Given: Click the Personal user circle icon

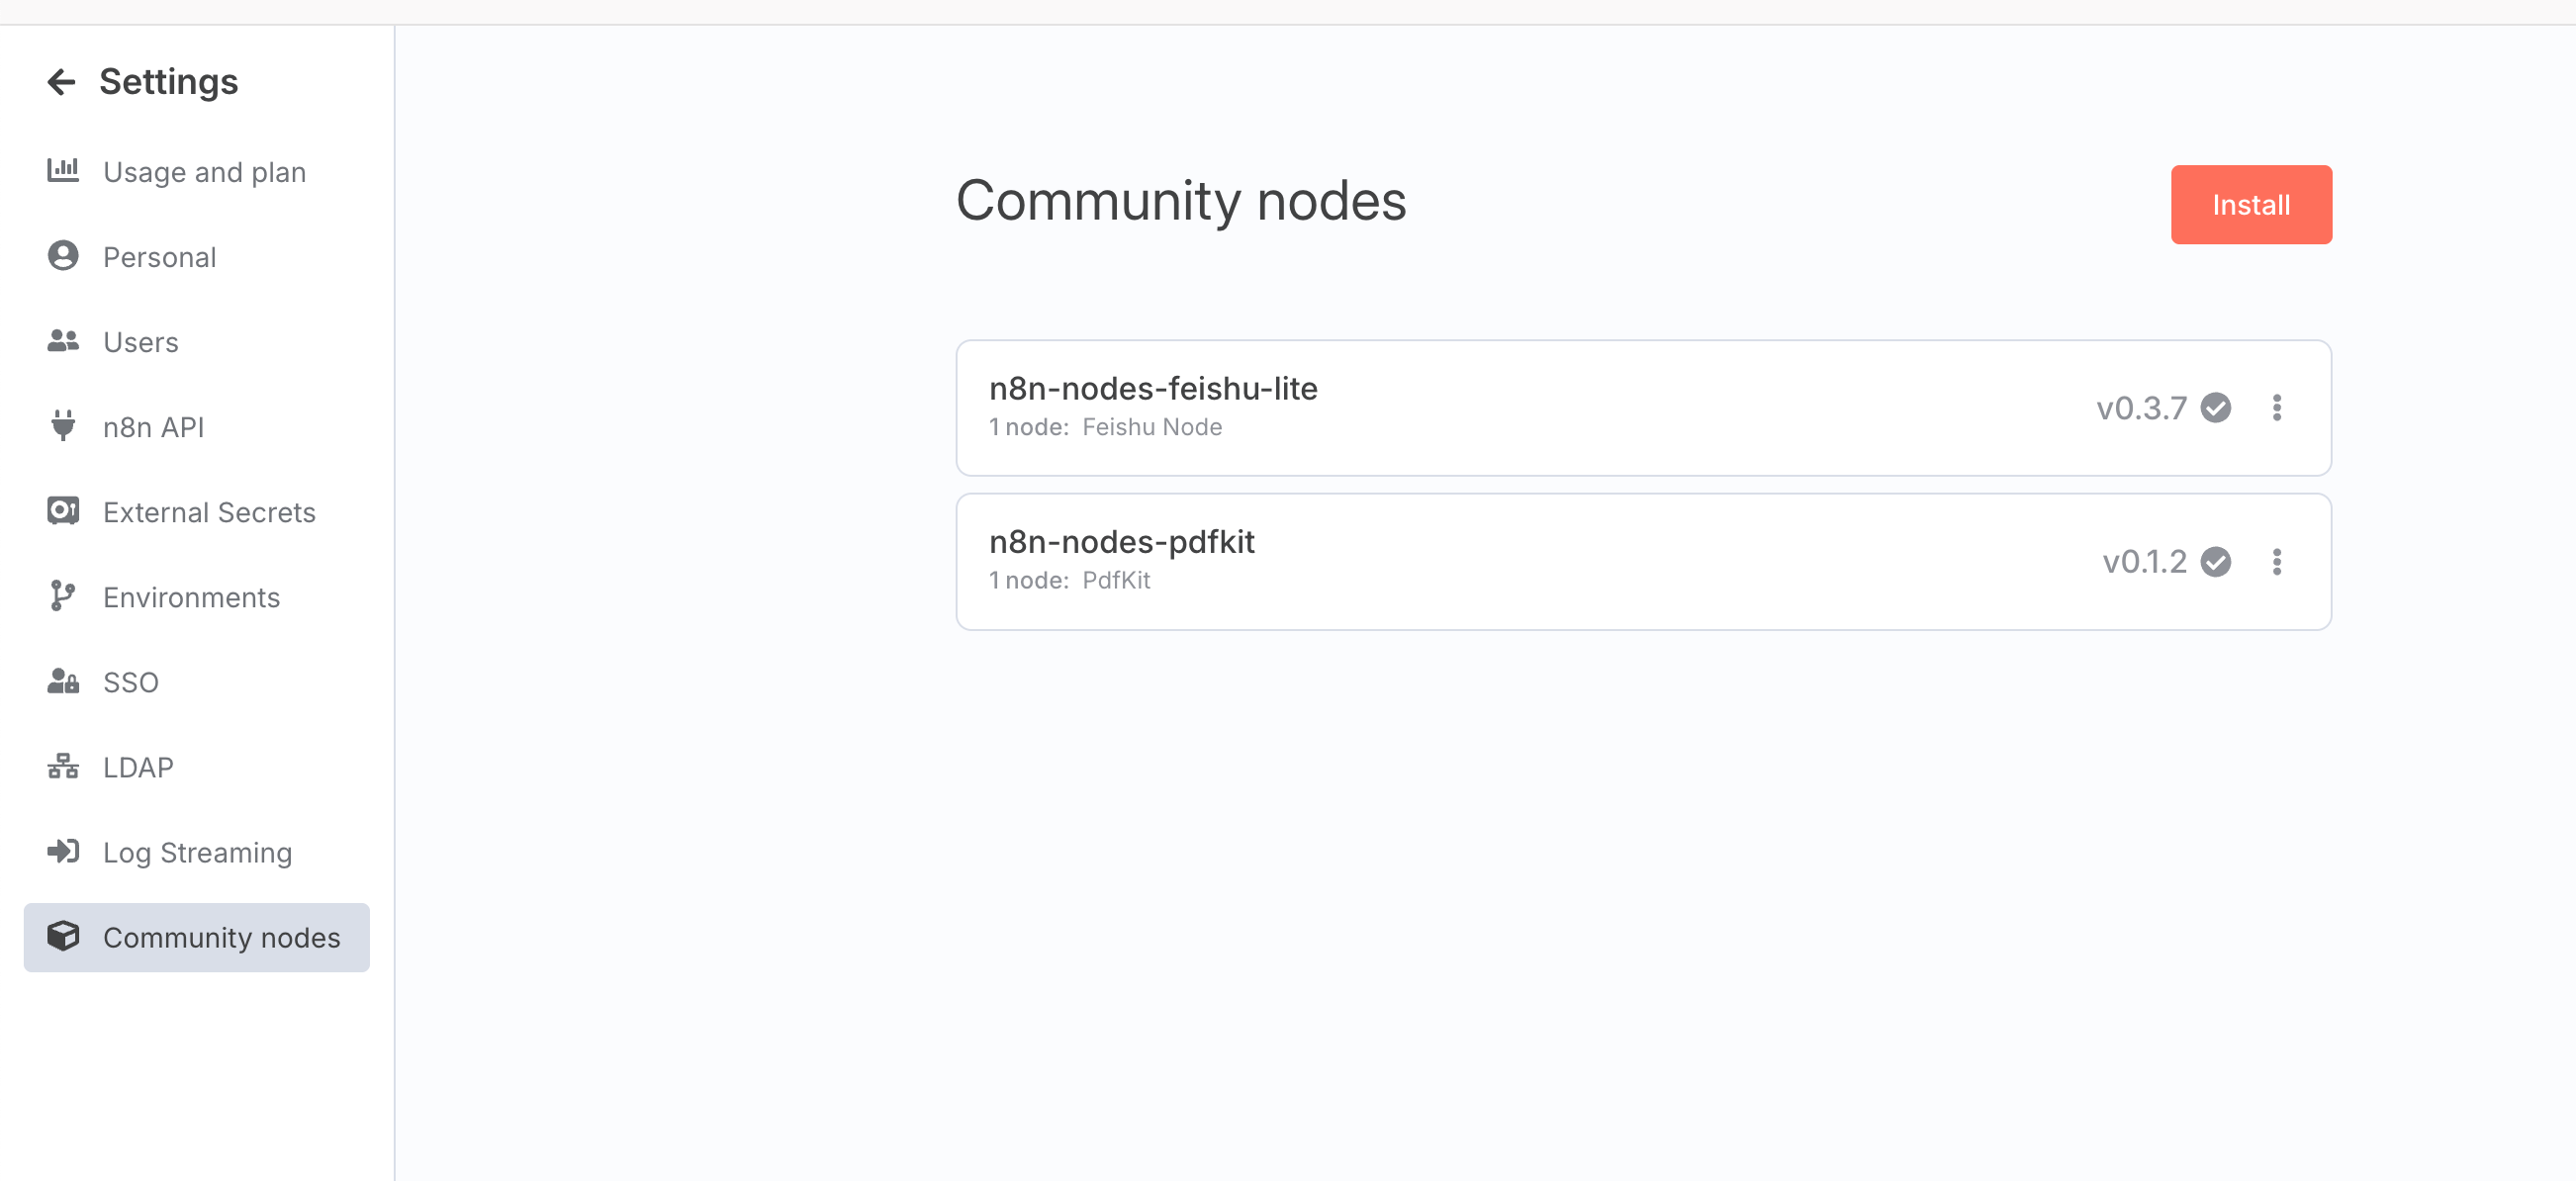Looking at the screenshot, I should [x=63, y=256].
